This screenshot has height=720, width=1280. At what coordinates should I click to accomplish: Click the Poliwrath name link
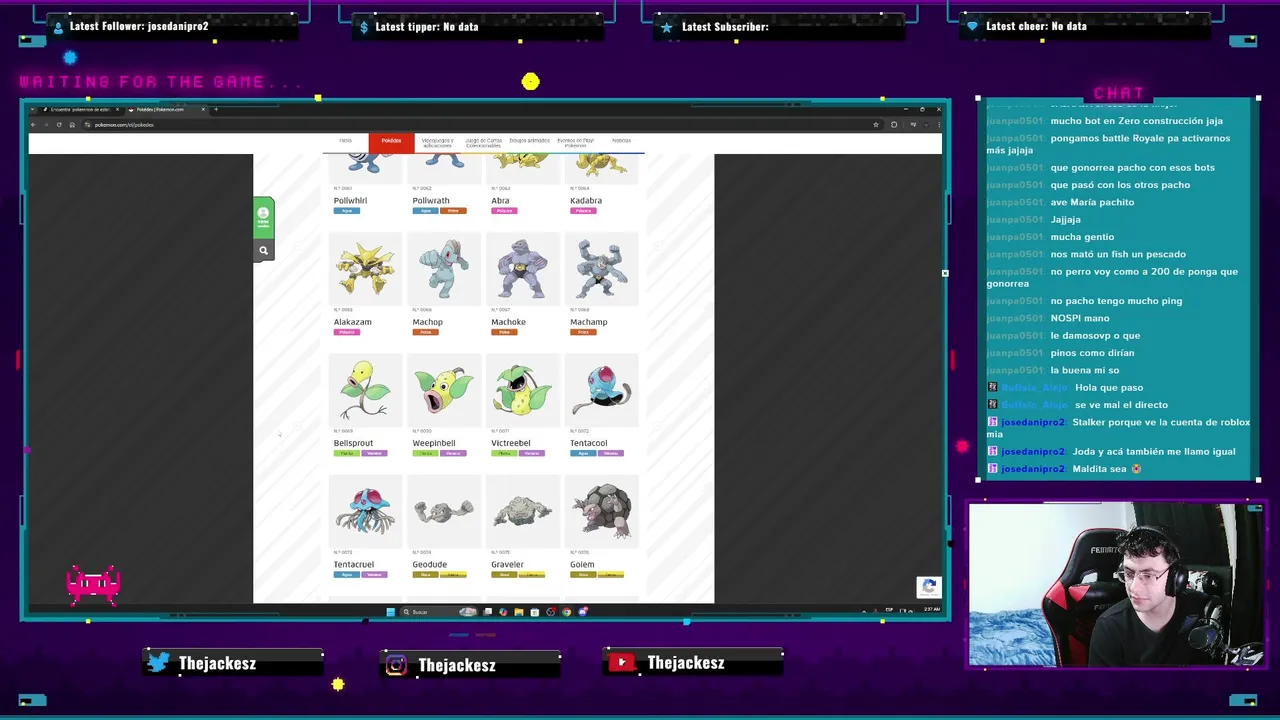(431, 201)
